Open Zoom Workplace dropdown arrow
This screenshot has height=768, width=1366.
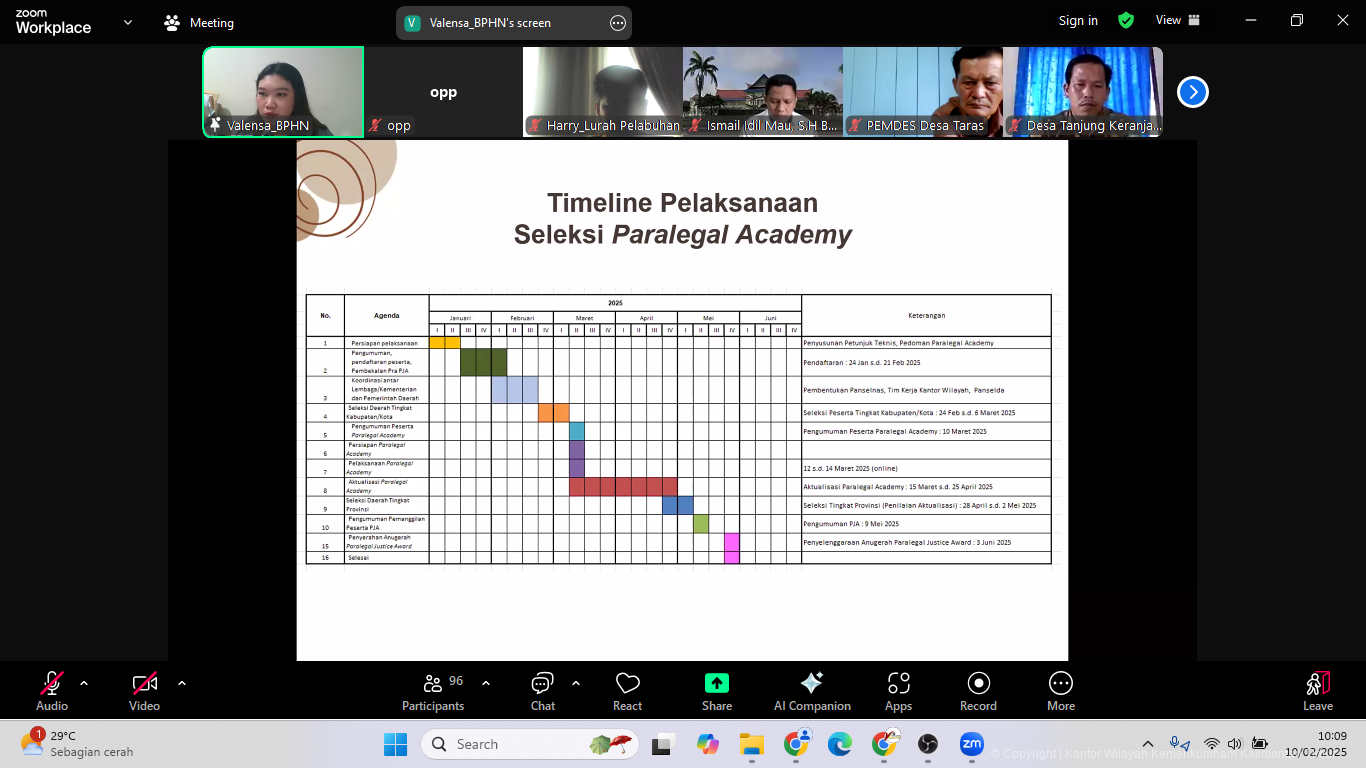click(128, 22)
